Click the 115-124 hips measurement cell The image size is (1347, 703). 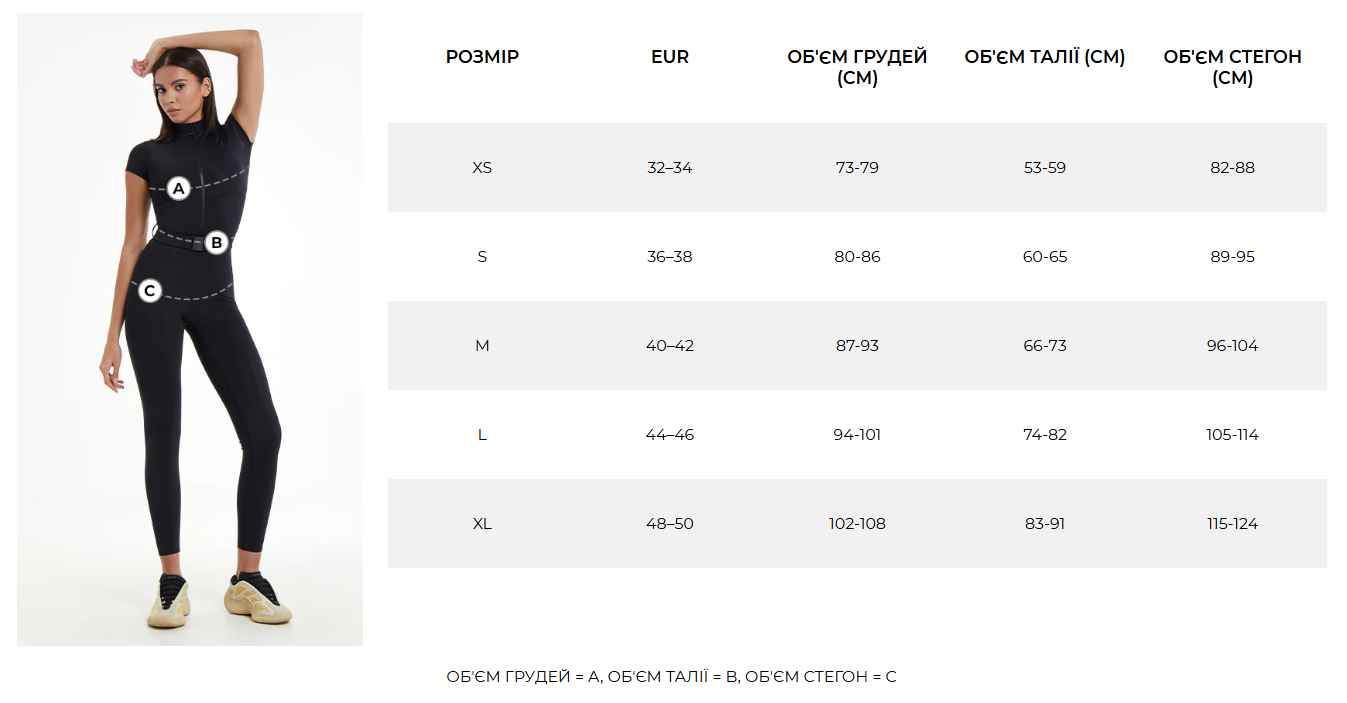coord(1232,524)
